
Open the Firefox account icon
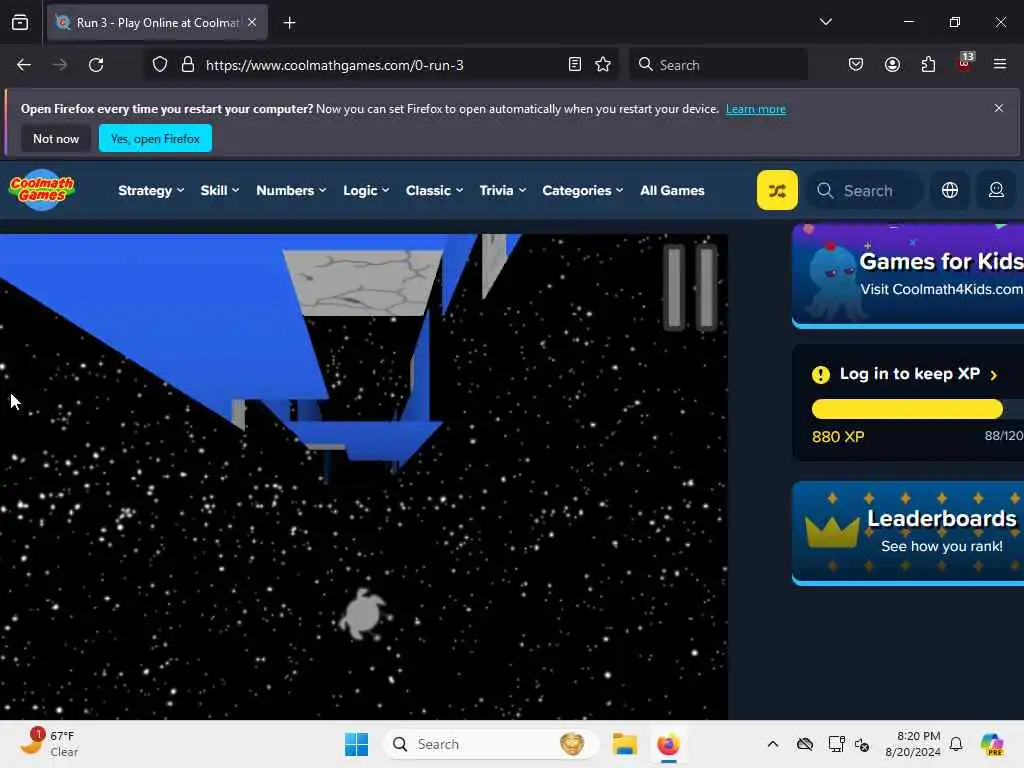coord(892,65)
